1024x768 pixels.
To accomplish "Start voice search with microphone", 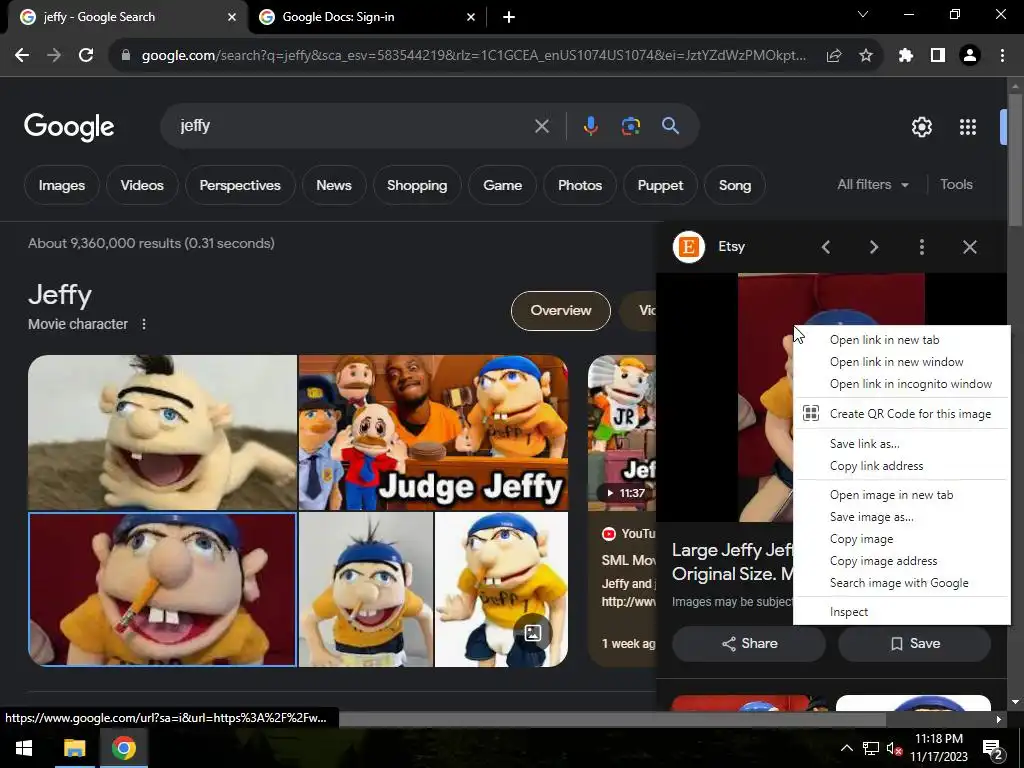I will tap(590, 126).
